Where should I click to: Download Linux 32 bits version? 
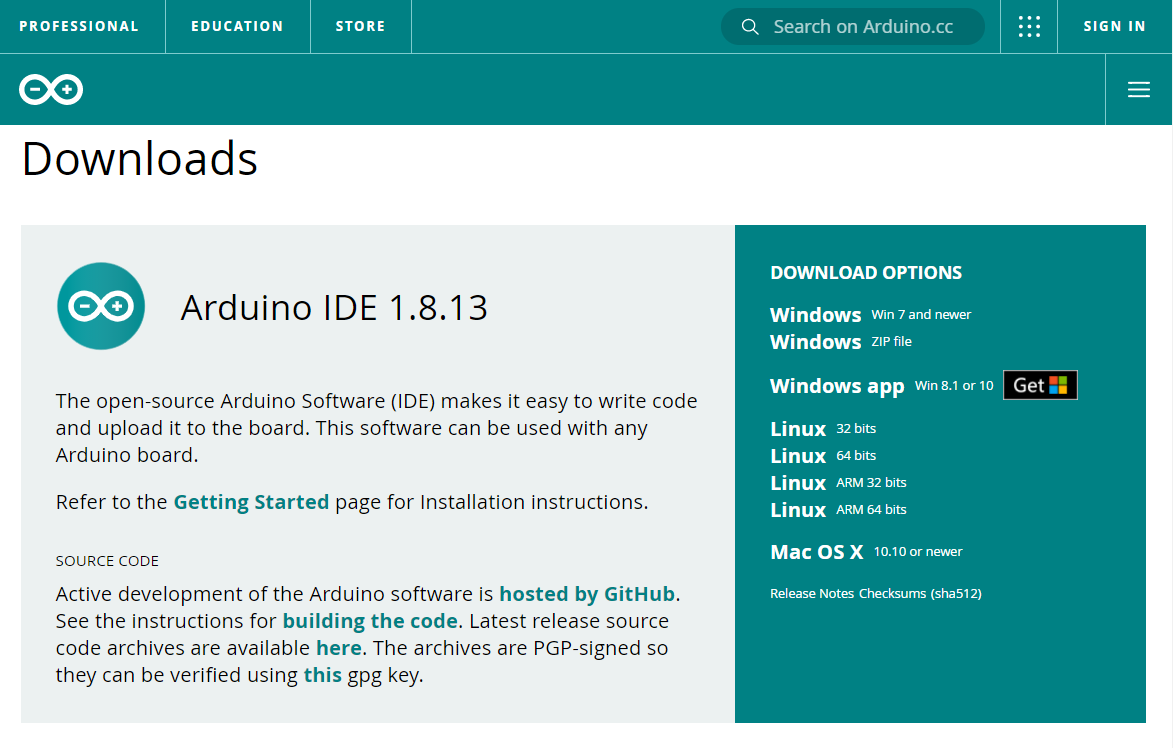[823, 429]
